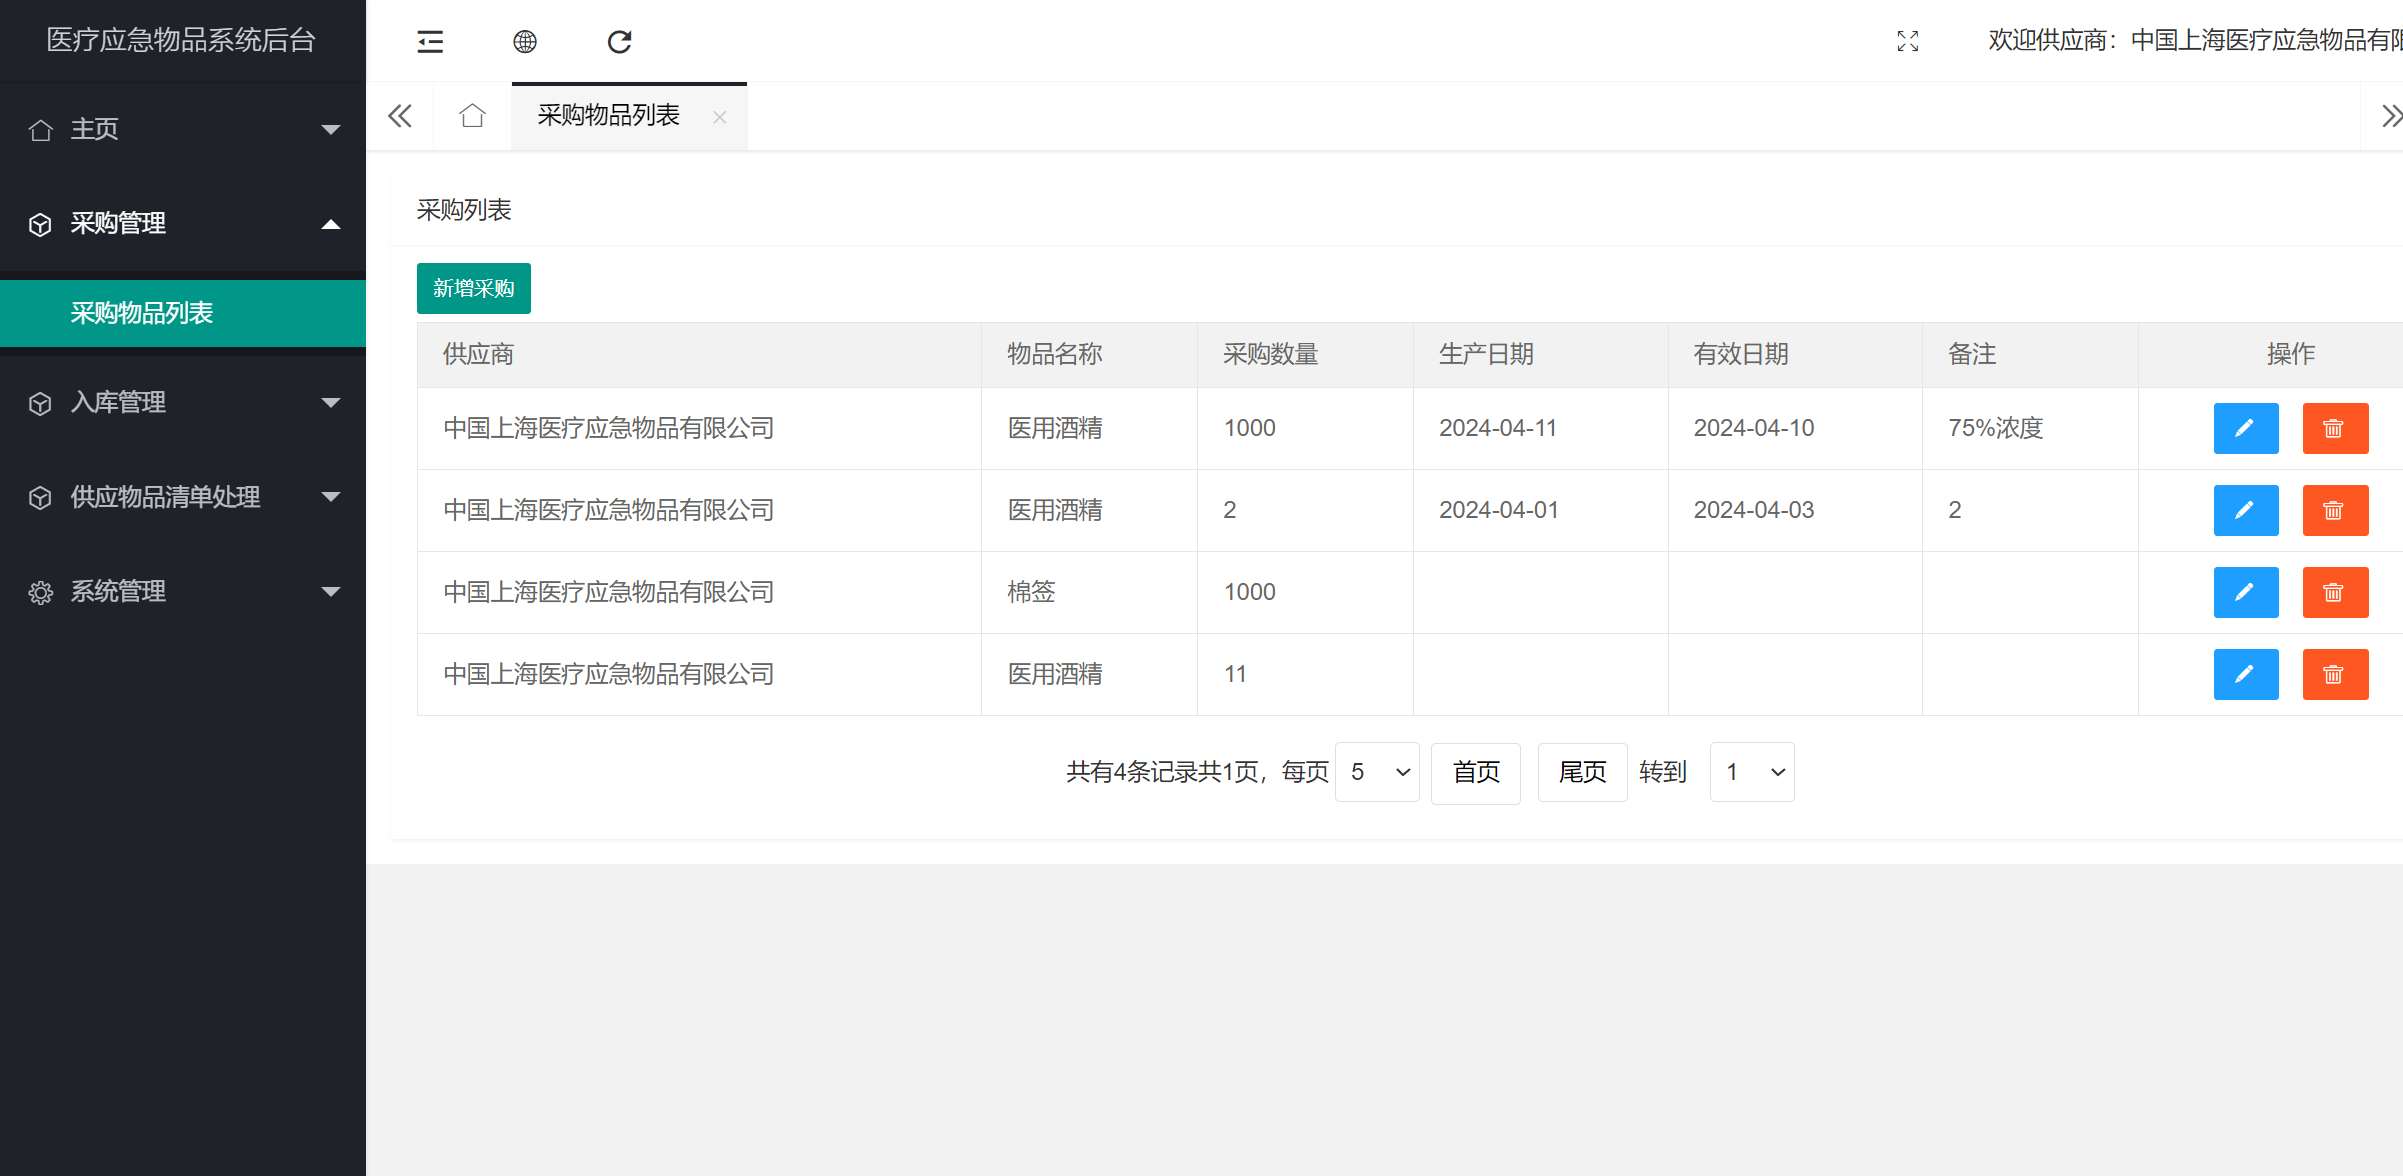Image resolution: width=2403 pixels, height=1176 pixels.
Task: Click the 尾页 pagination button
Action: [x=1582, y=772]
